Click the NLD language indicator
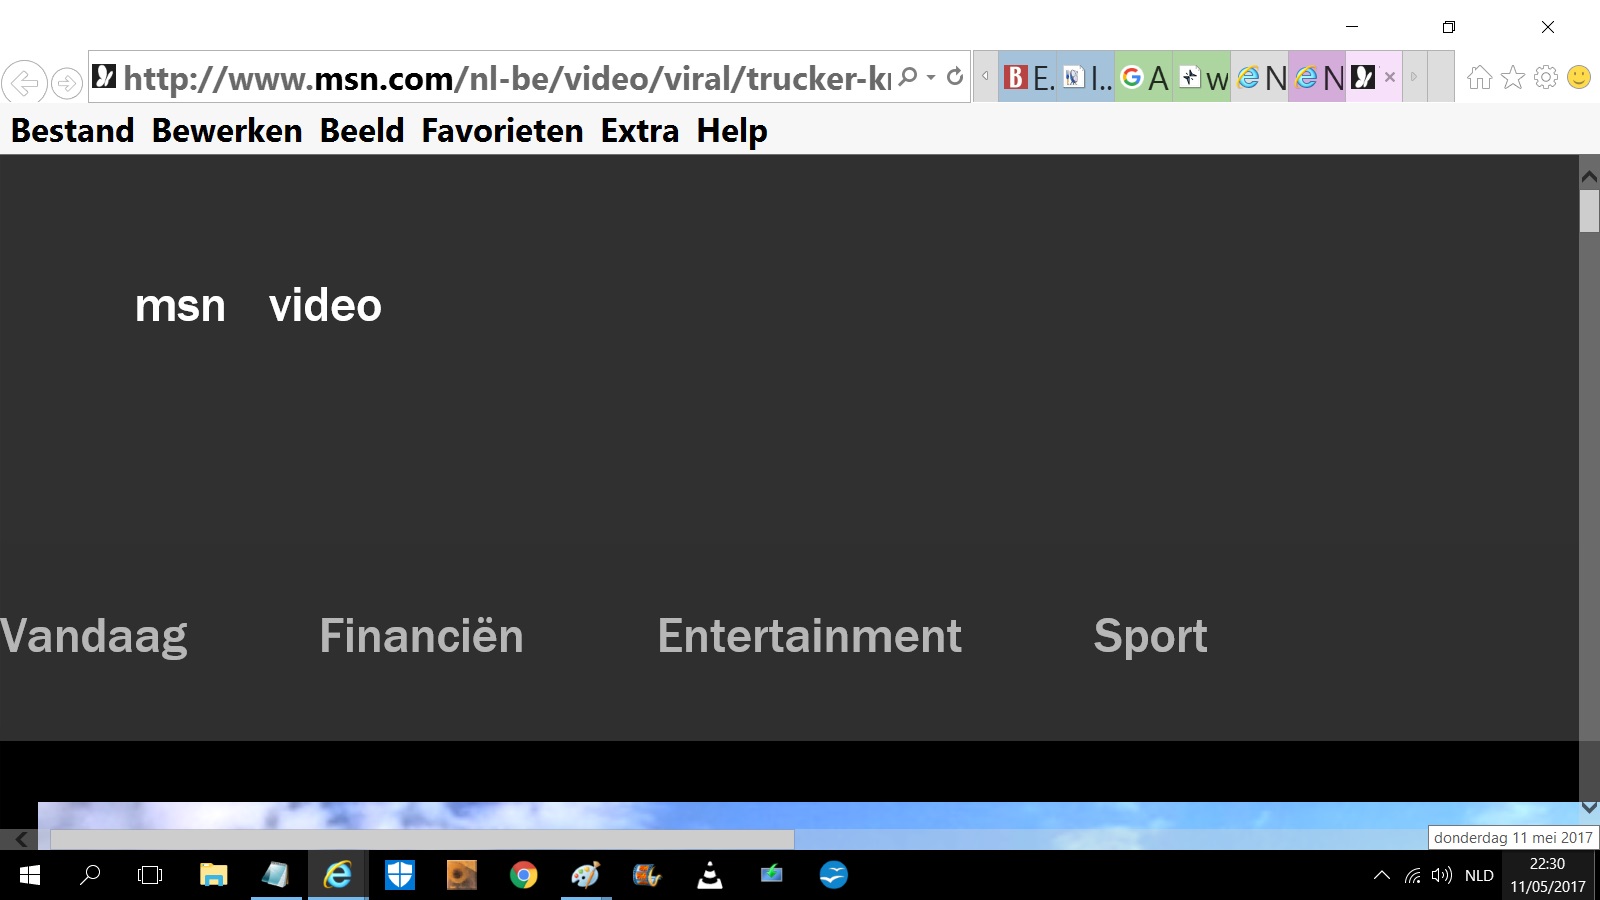The width and height of the screenshot is (1600, 900). point(1479,876)
